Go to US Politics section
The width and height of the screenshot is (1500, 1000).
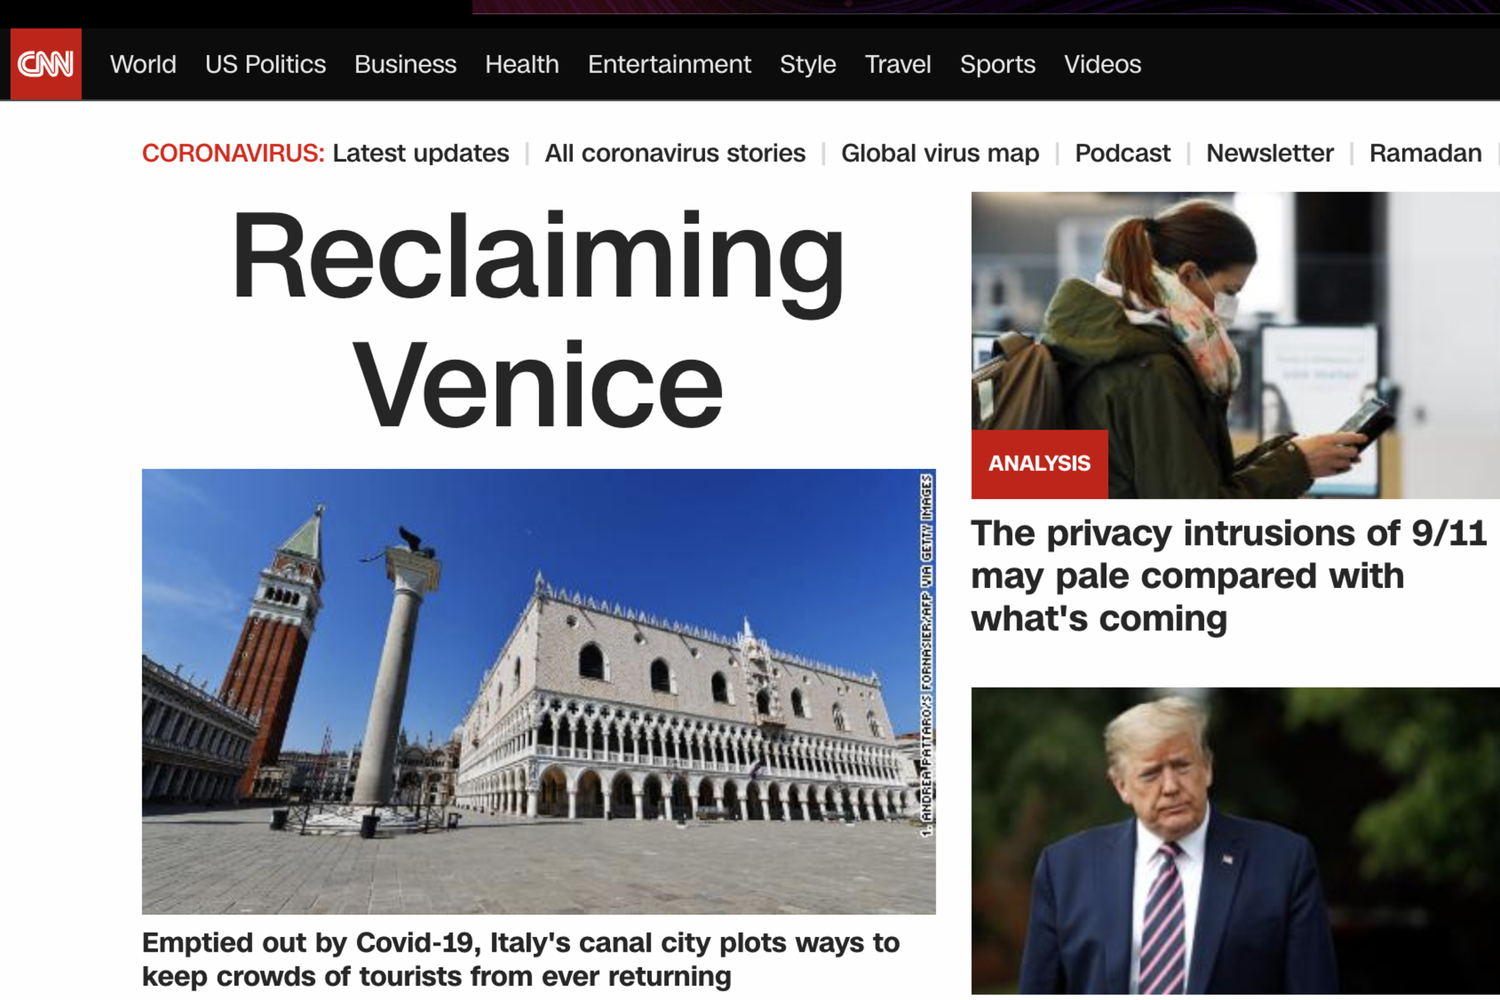[x=265, y=64]
